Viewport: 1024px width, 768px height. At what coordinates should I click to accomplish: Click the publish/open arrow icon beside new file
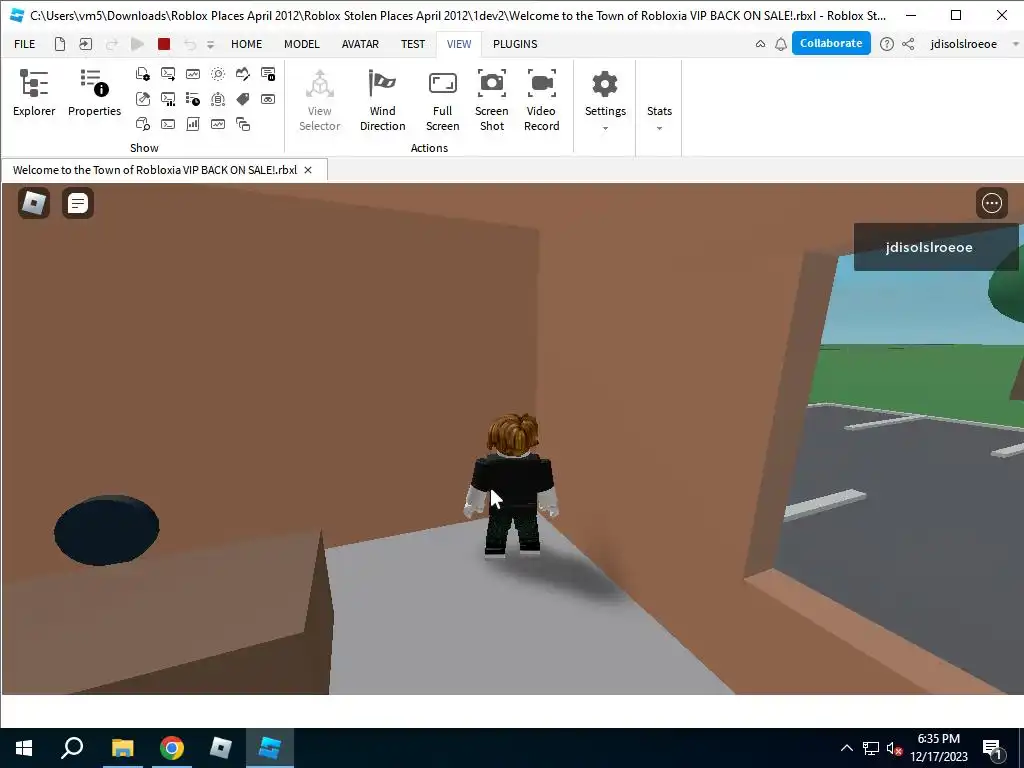86,44
